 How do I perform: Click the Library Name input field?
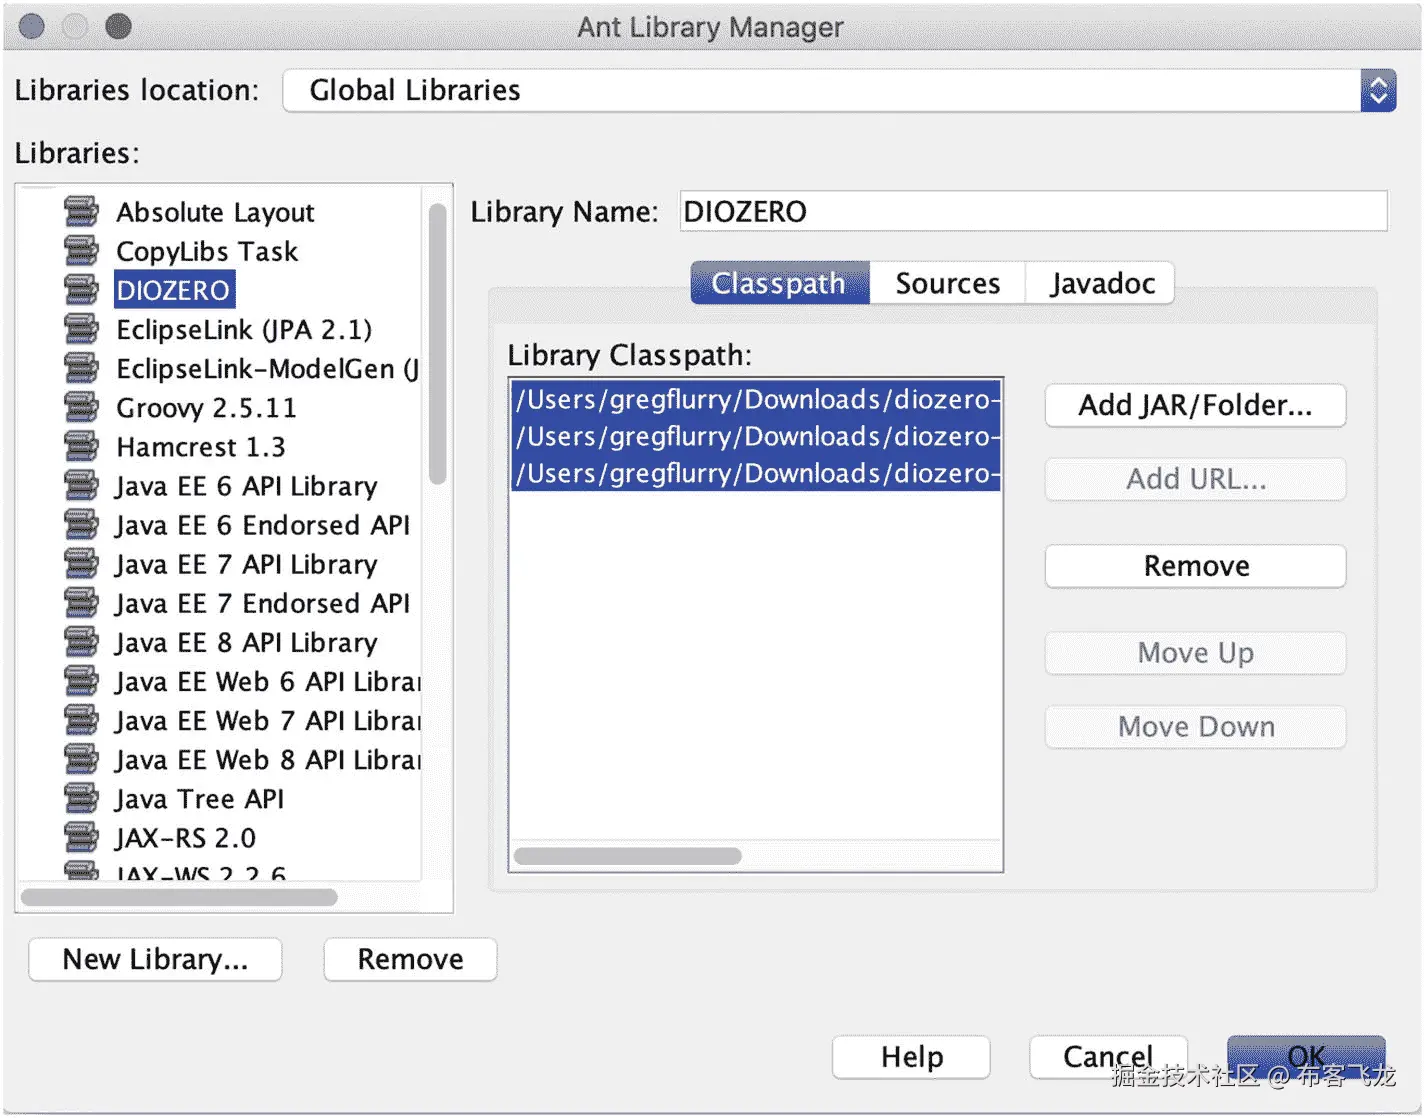[1033, 211]
